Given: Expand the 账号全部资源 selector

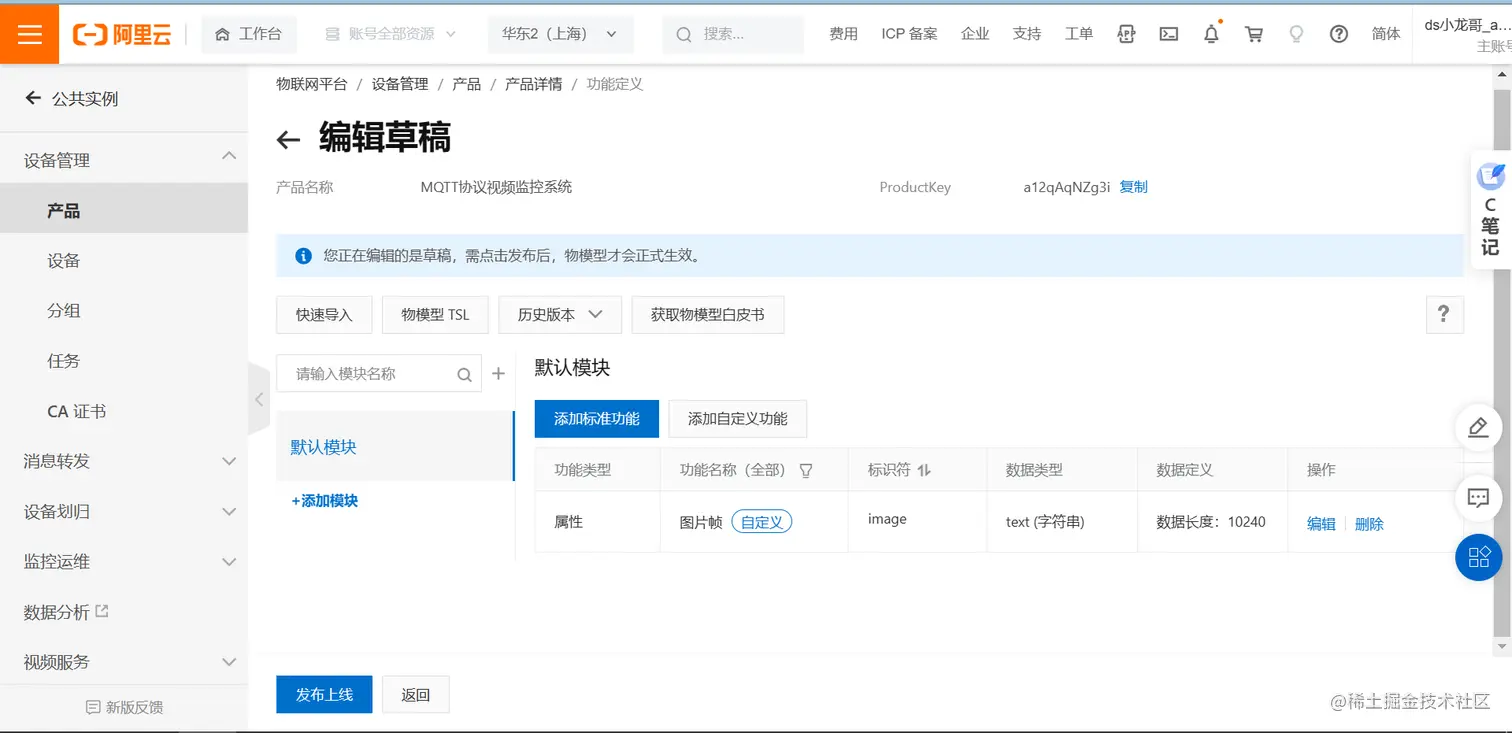Looking at the screenshot, I should (391, 34).
